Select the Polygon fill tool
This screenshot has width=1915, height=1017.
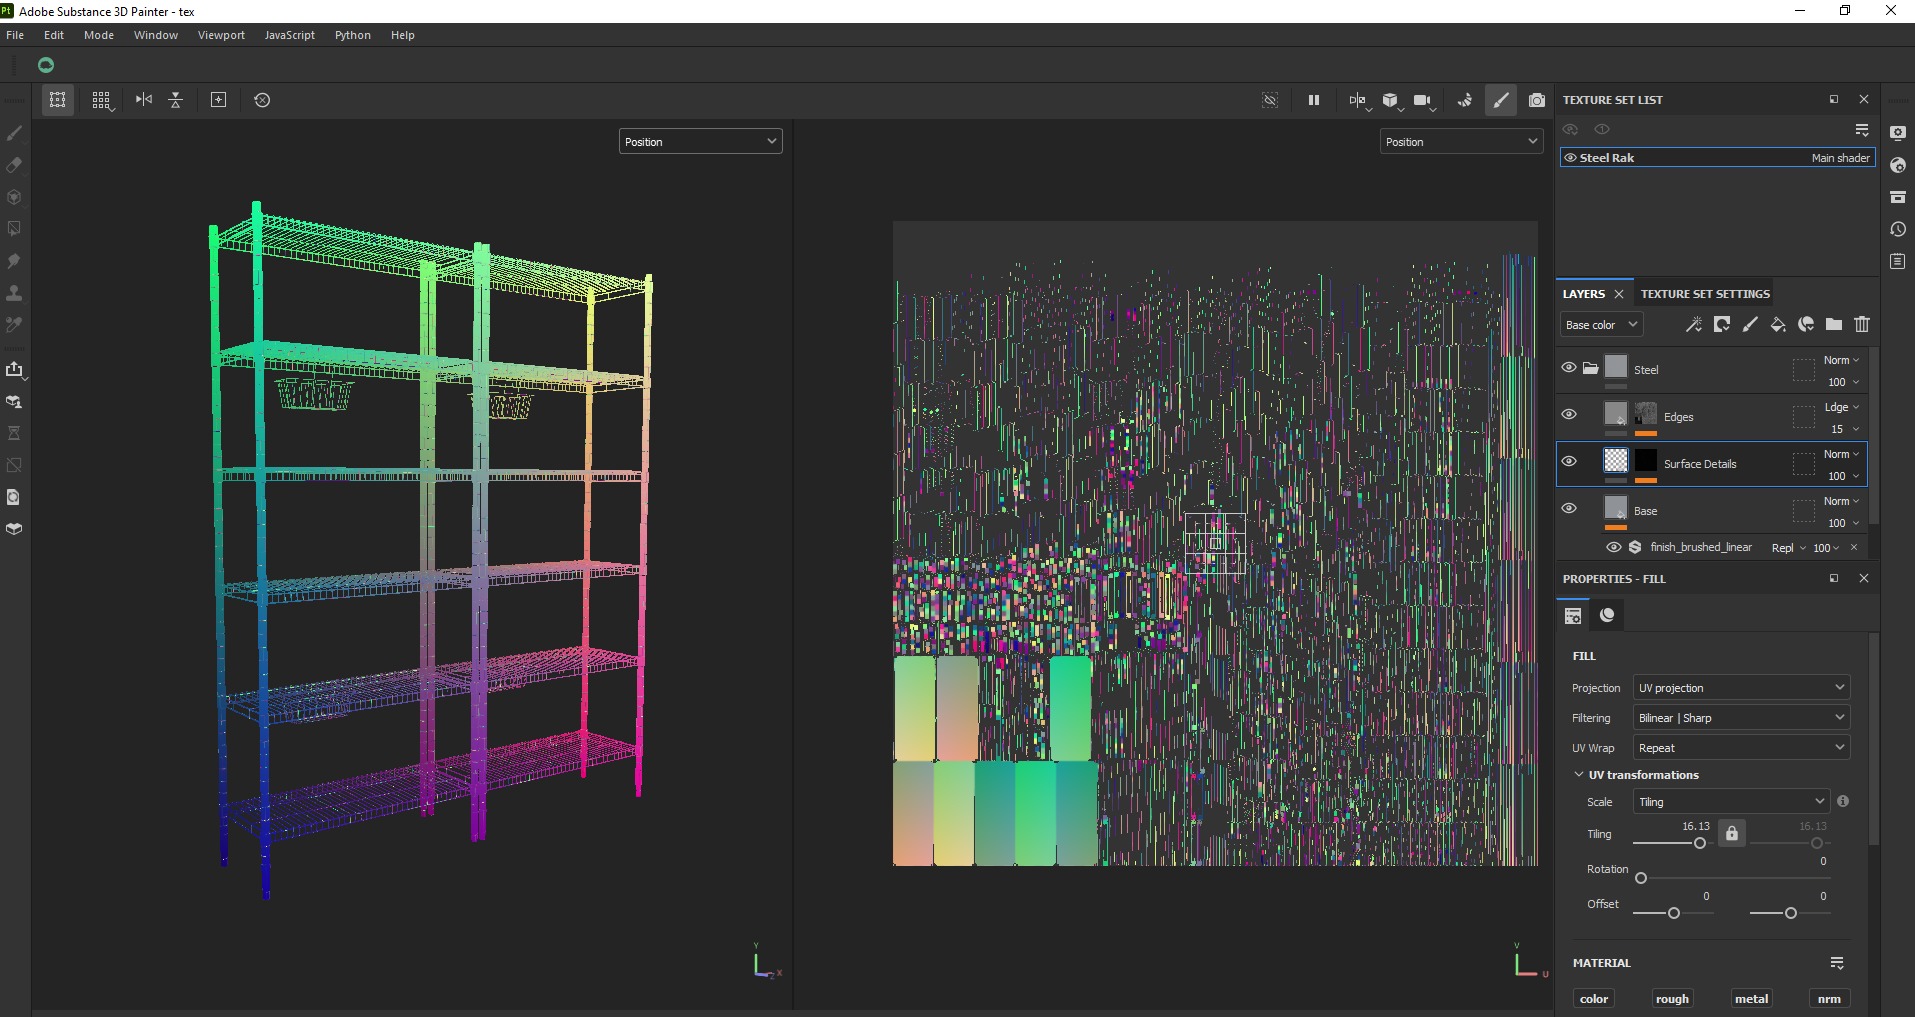(x=14, y=229)
